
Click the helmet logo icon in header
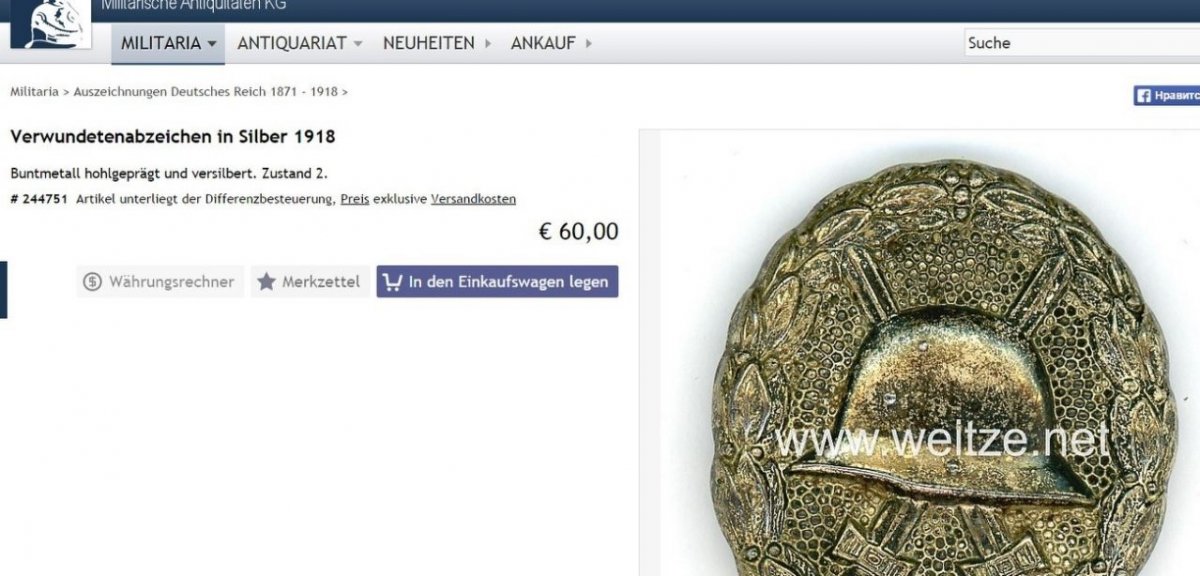pos(51,22)
